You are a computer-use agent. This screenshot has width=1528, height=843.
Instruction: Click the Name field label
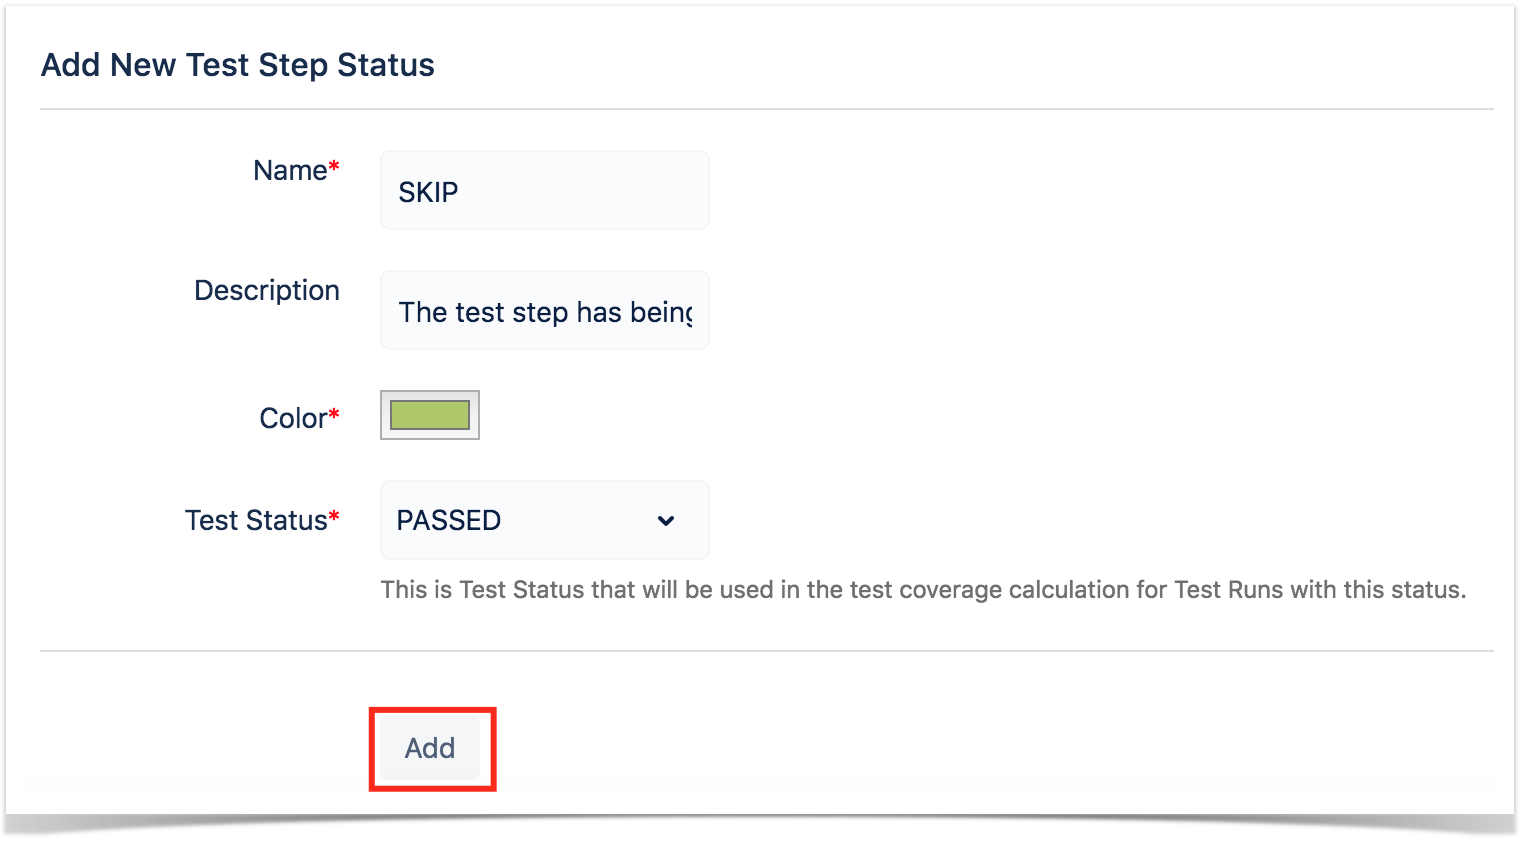tap(290, 170)
